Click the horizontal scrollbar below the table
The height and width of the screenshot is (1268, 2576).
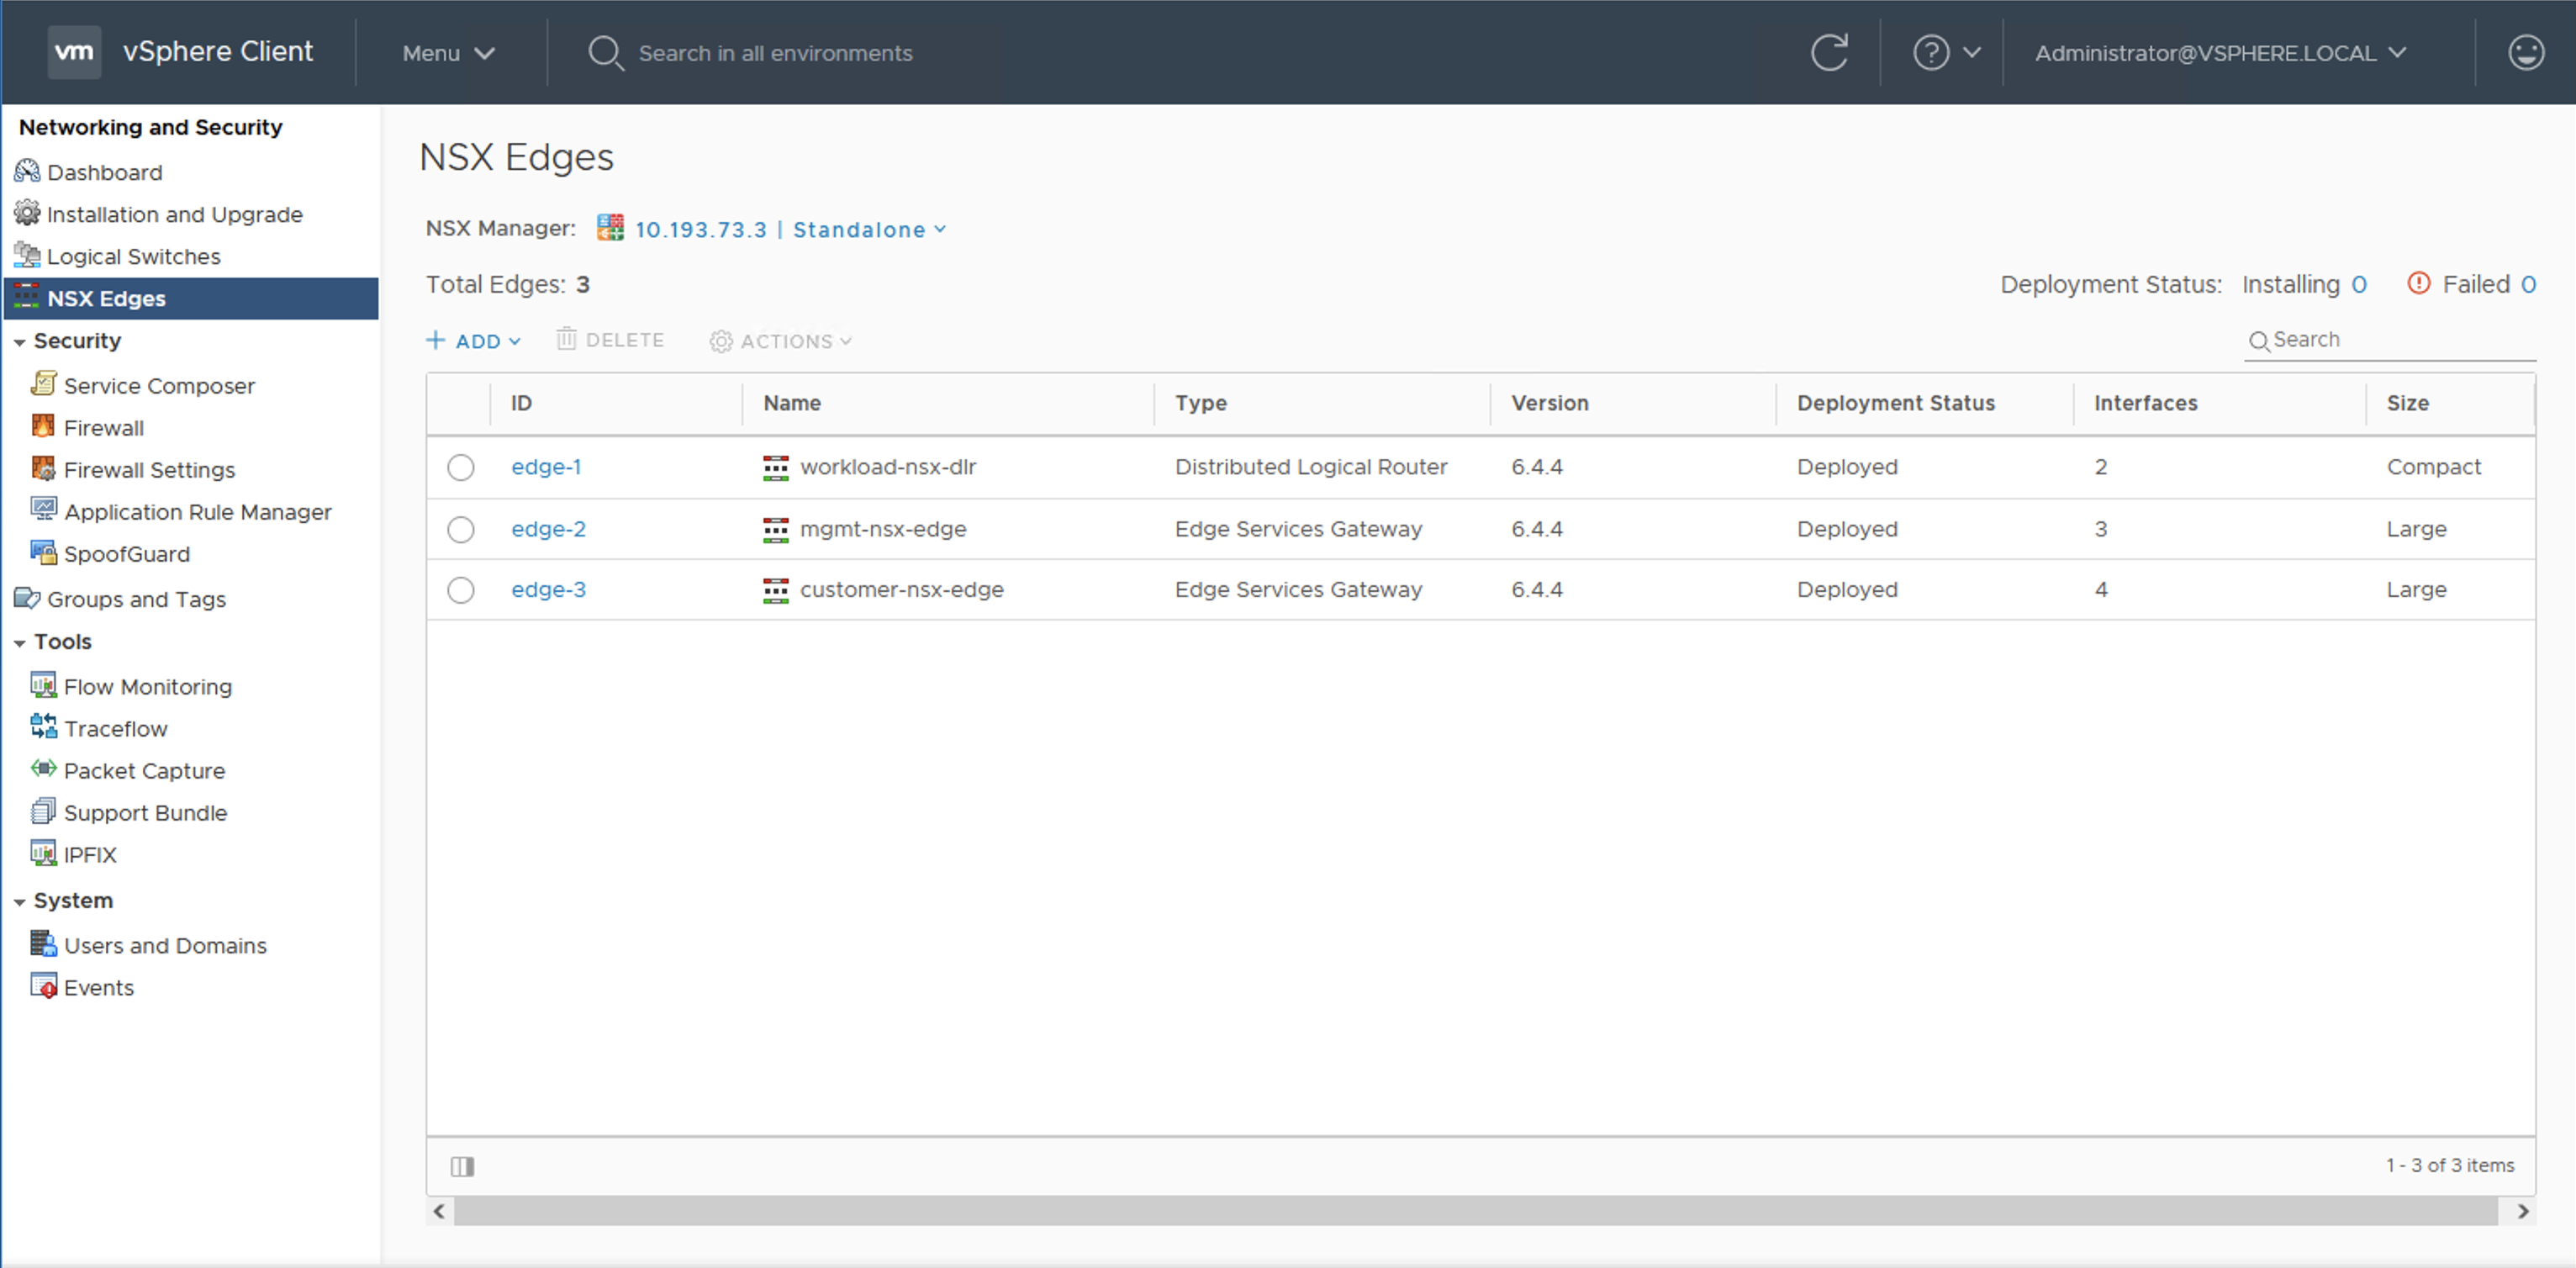(1475, 1211)
